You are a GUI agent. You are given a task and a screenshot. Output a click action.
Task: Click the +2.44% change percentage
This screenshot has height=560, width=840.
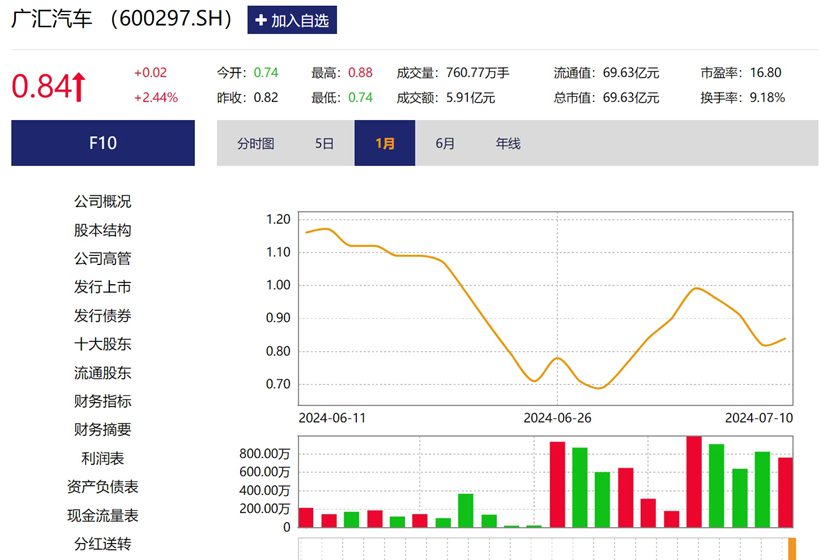(x=156, y=98)
